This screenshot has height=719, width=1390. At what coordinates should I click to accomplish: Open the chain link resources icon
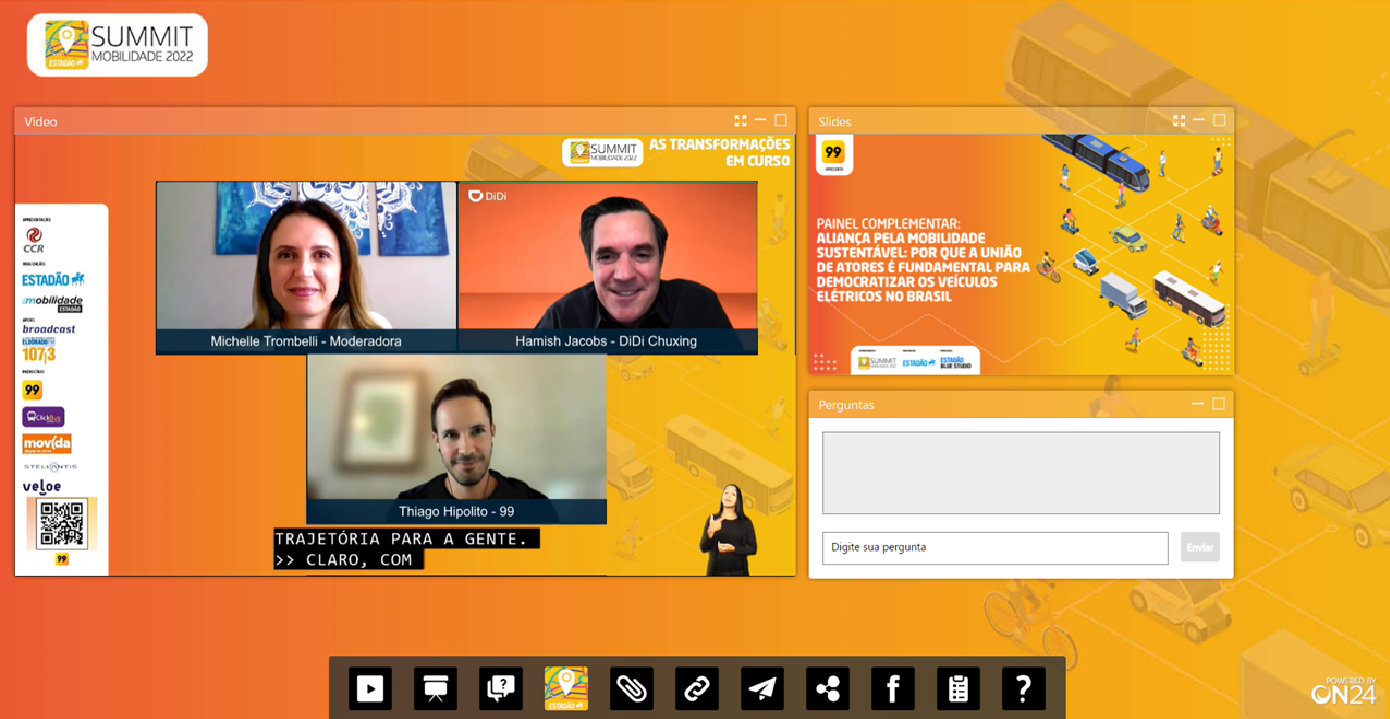coord(697,688)
